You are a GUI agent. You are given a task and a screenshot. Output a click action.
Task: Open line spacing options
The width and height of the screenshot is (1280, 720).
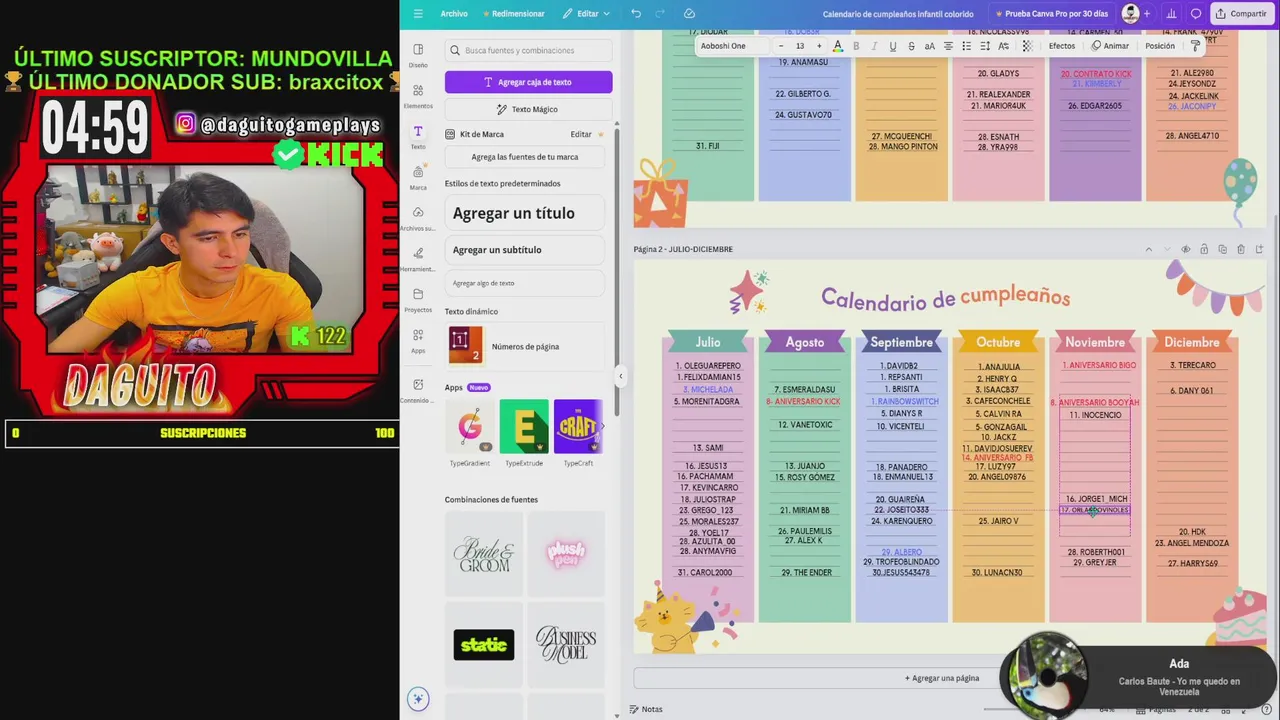[x=985, y=46]
